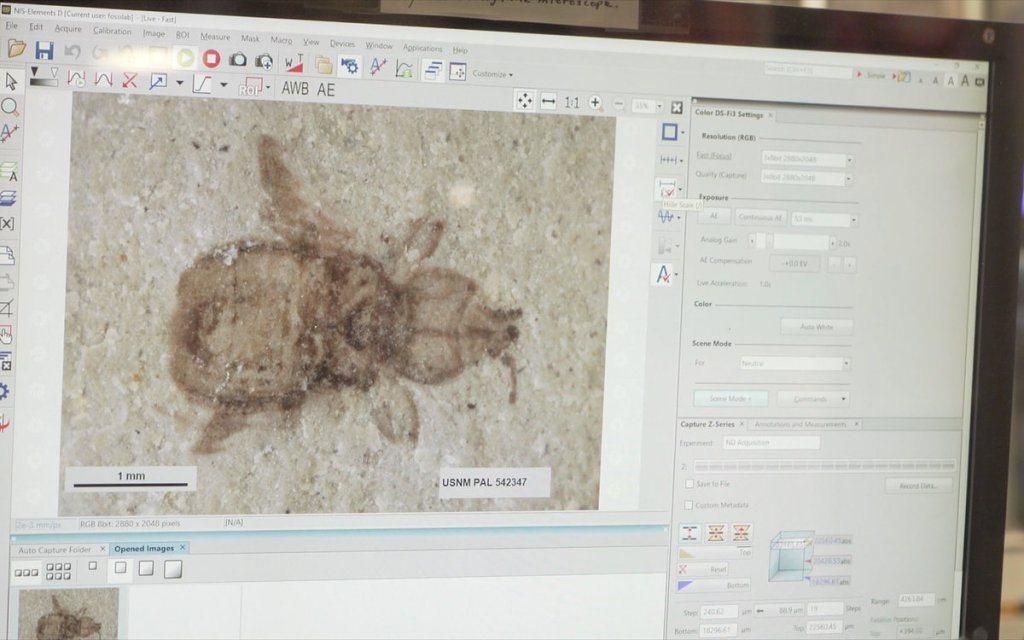The width and height of the screenshot is (1024, 640).
Task: Stop acquisition with the red Stop button
Action: pyautogui.click(x=211, y=58)
